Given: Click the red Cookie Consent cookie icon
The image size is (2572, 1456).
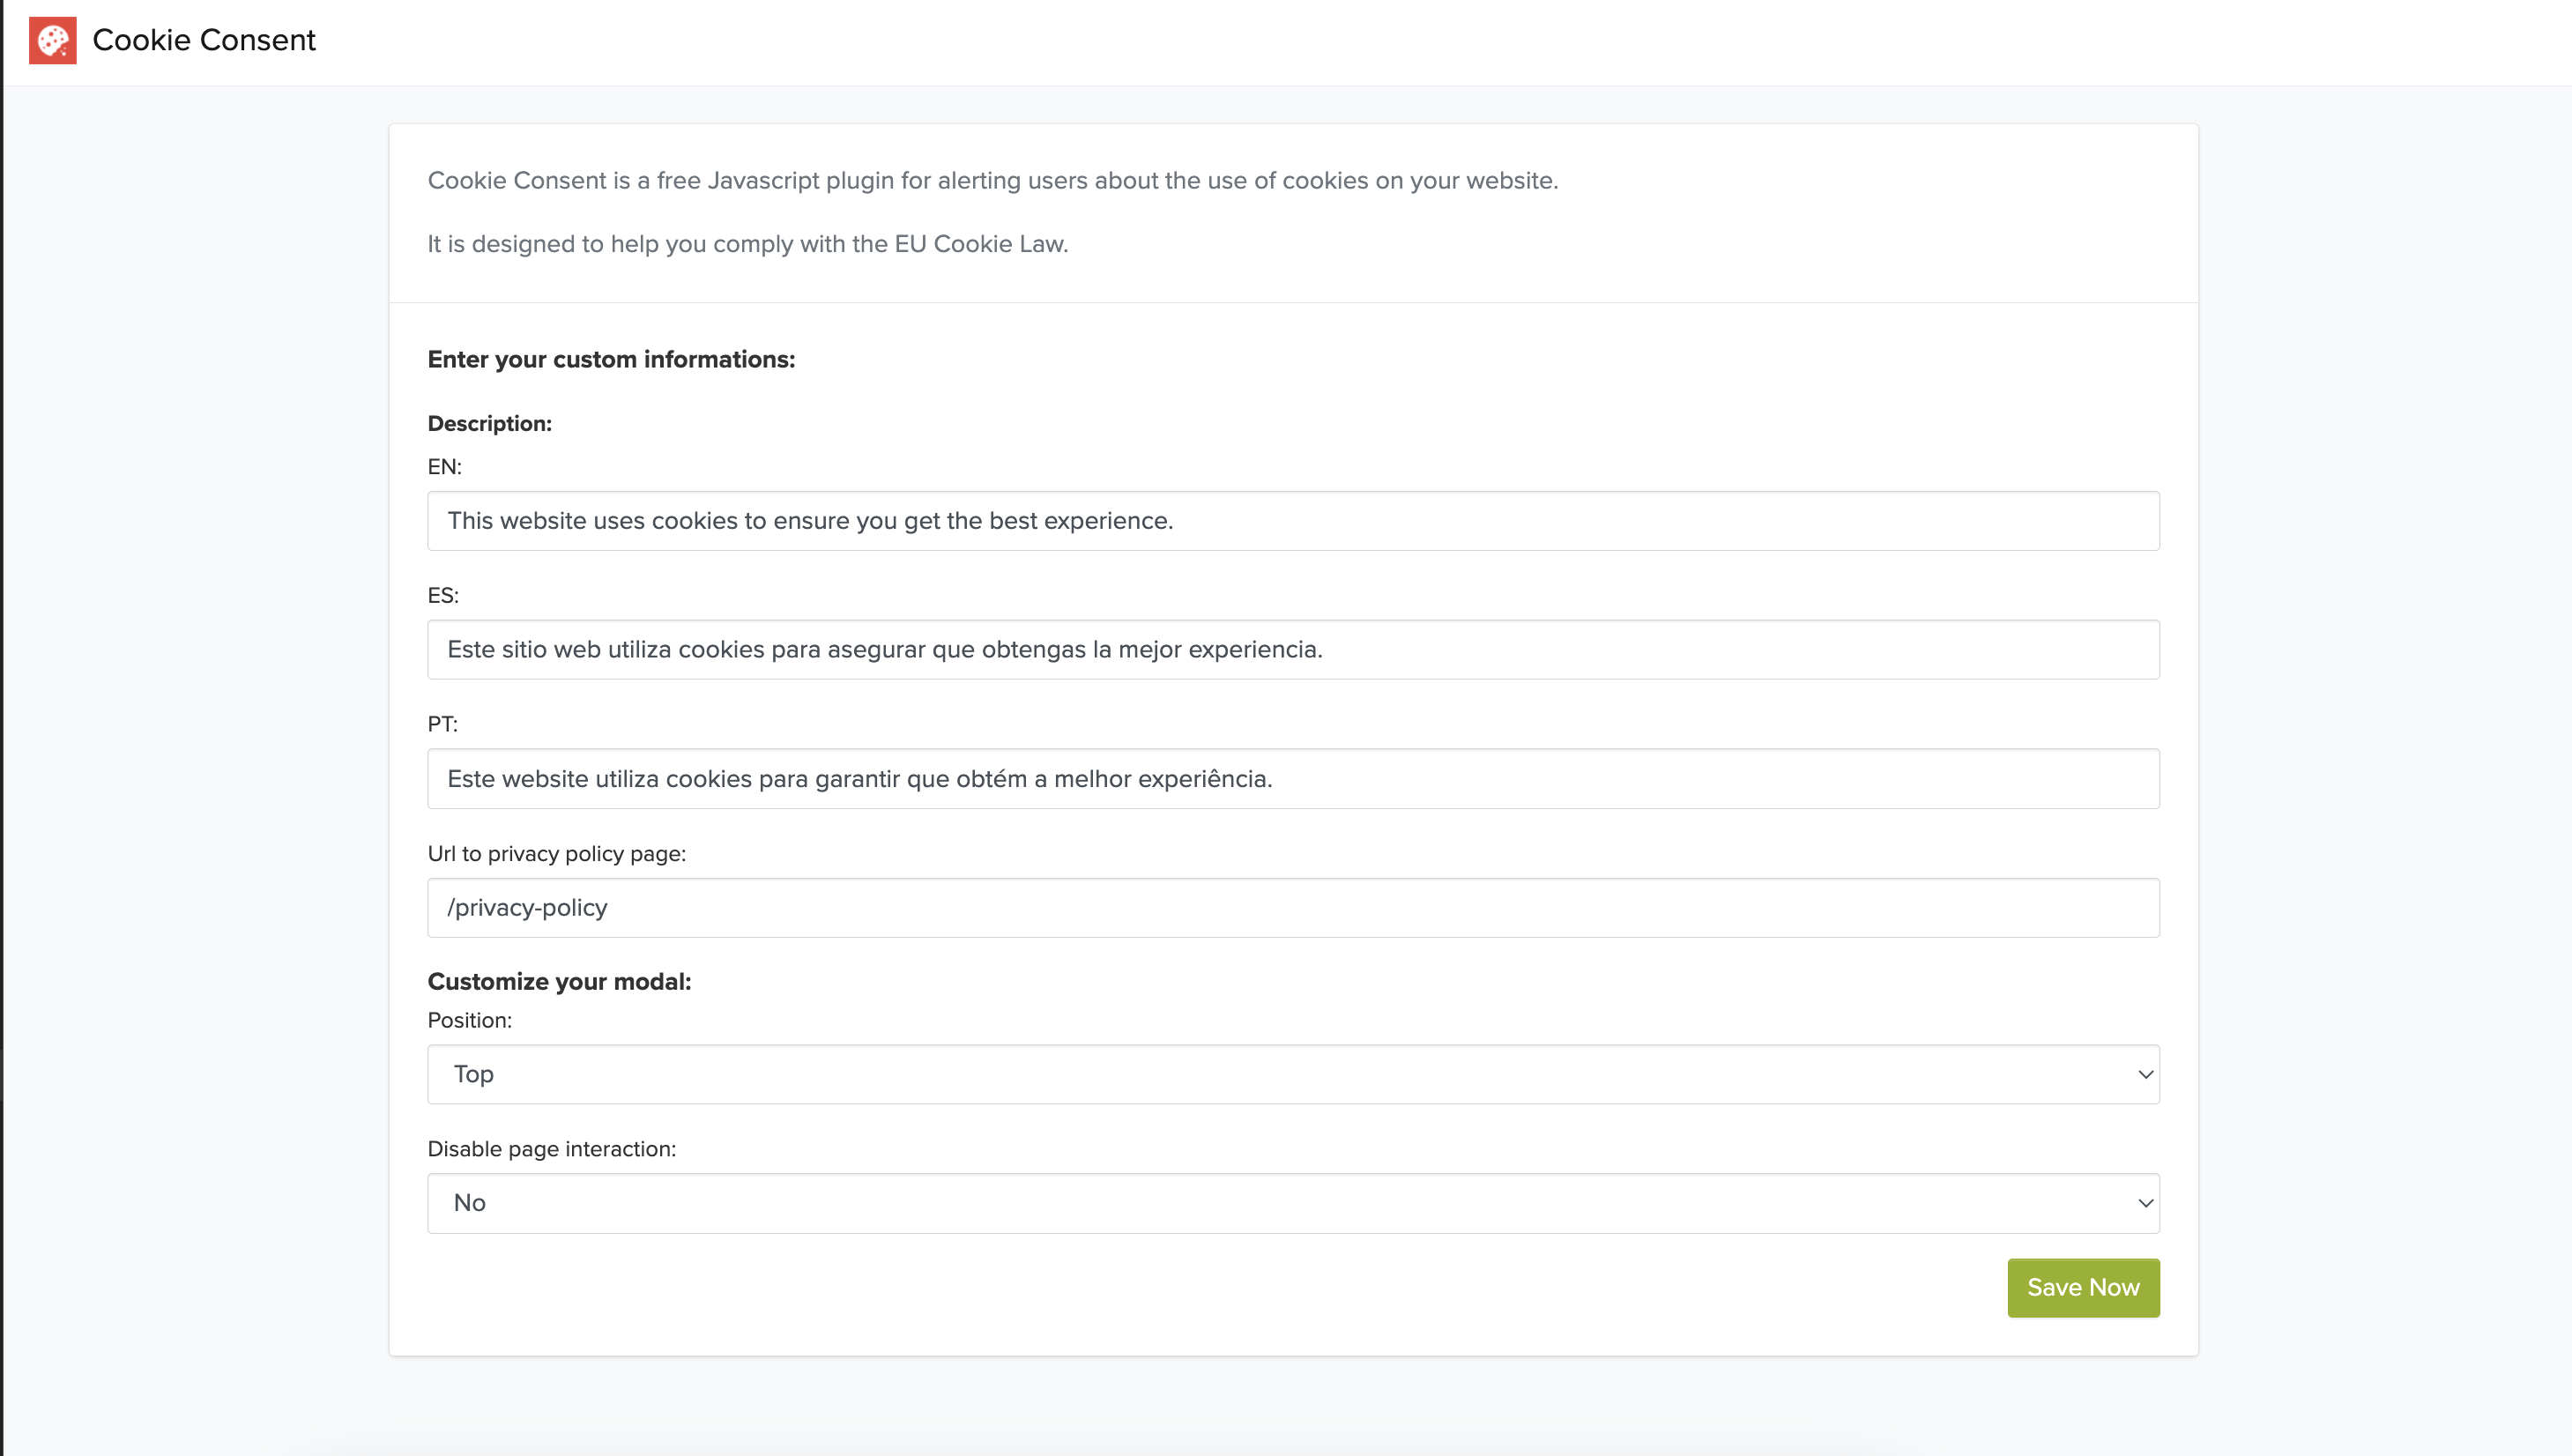Looking at the screenshot, I should pos(53,40).
